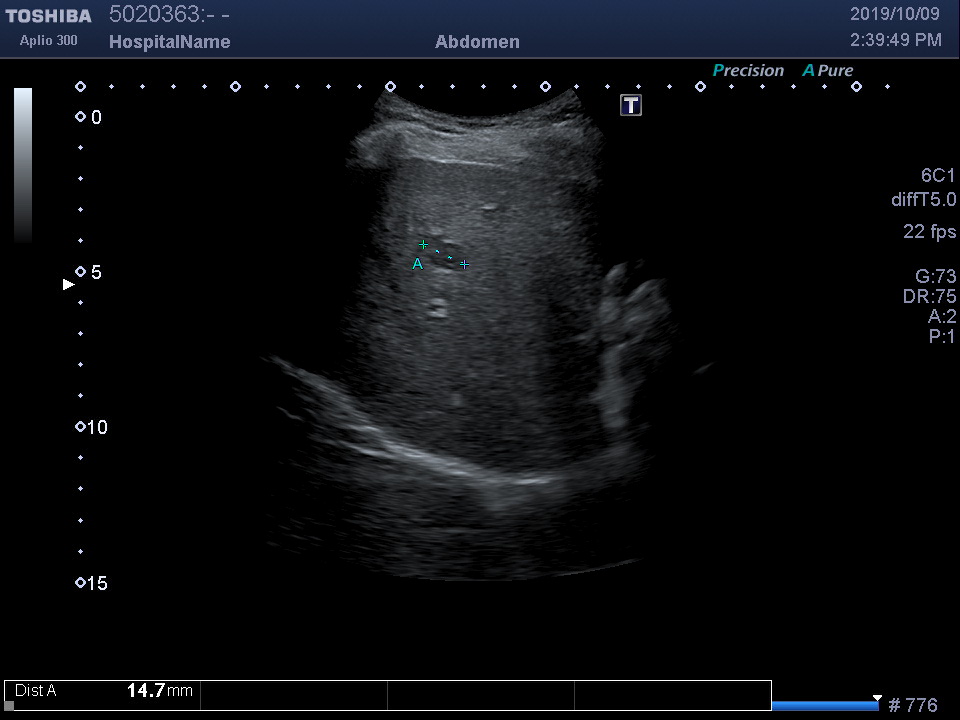The image size is (960, 720).
Task: Click the focus position triangle near depth 5
Action: coord(68,285)
